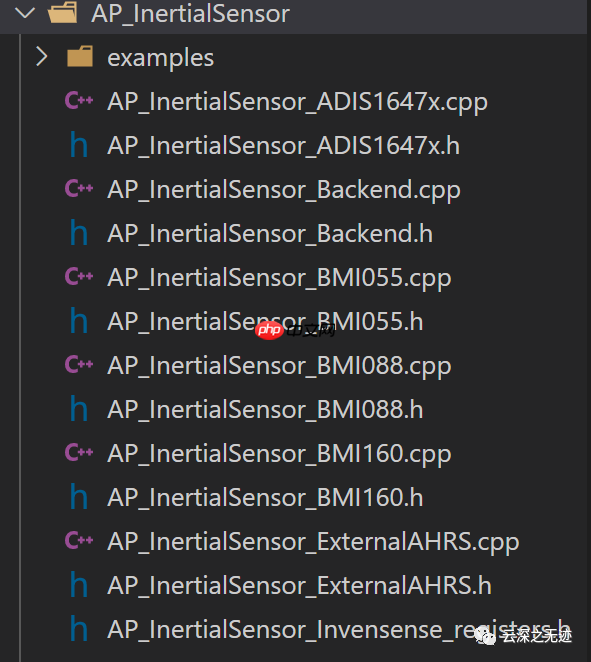Open AP_InertialSensor_BMI160.cpp file
Viewport: 591px width, 662px height.
pos(279,454)
